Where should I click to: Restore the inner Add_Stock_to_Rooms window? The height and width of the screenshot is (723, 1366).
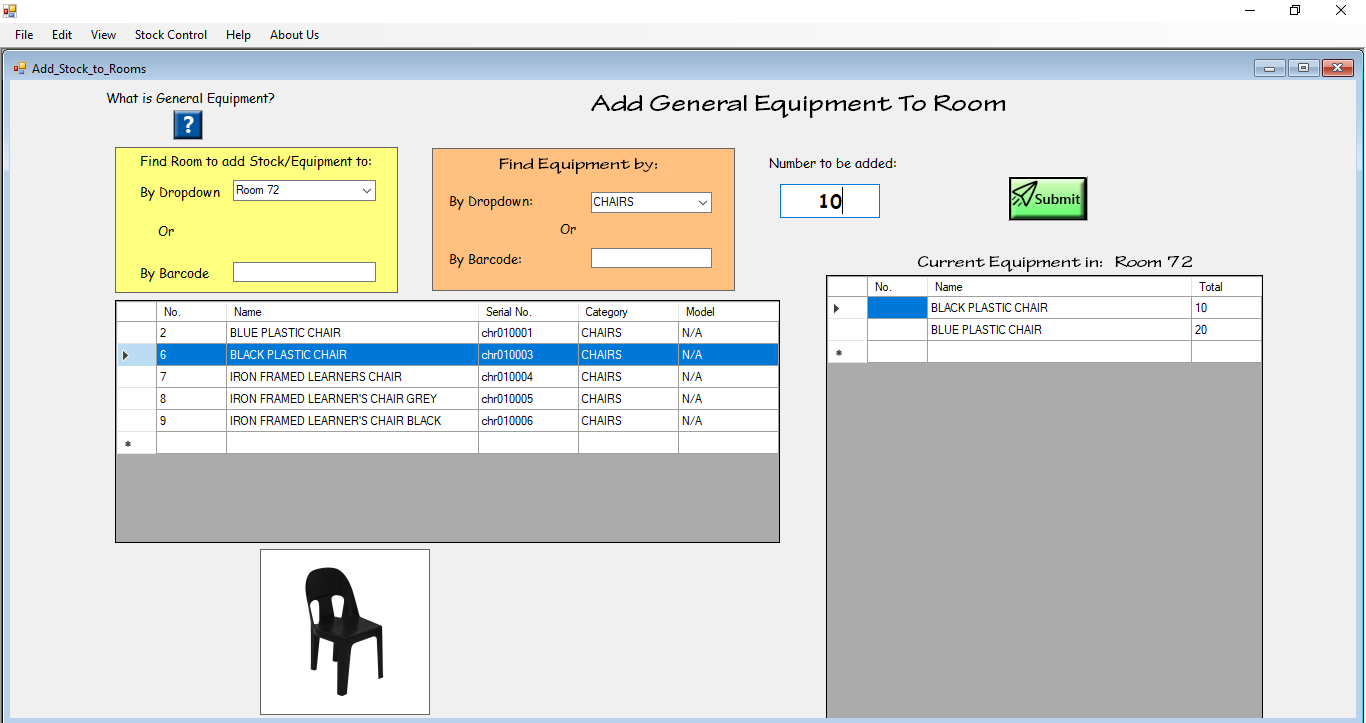[x=1303, y=68]
